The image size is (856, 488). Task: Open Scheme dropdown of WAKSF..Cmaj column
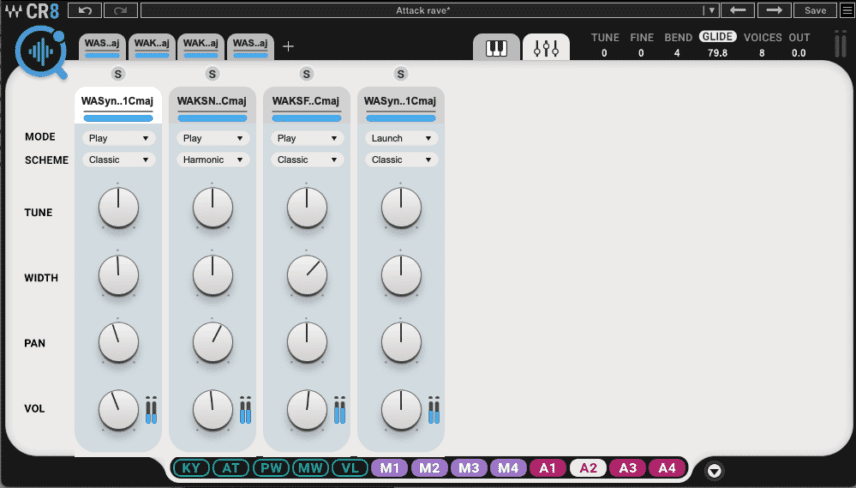pyautogui.click(x=307, y=159)
